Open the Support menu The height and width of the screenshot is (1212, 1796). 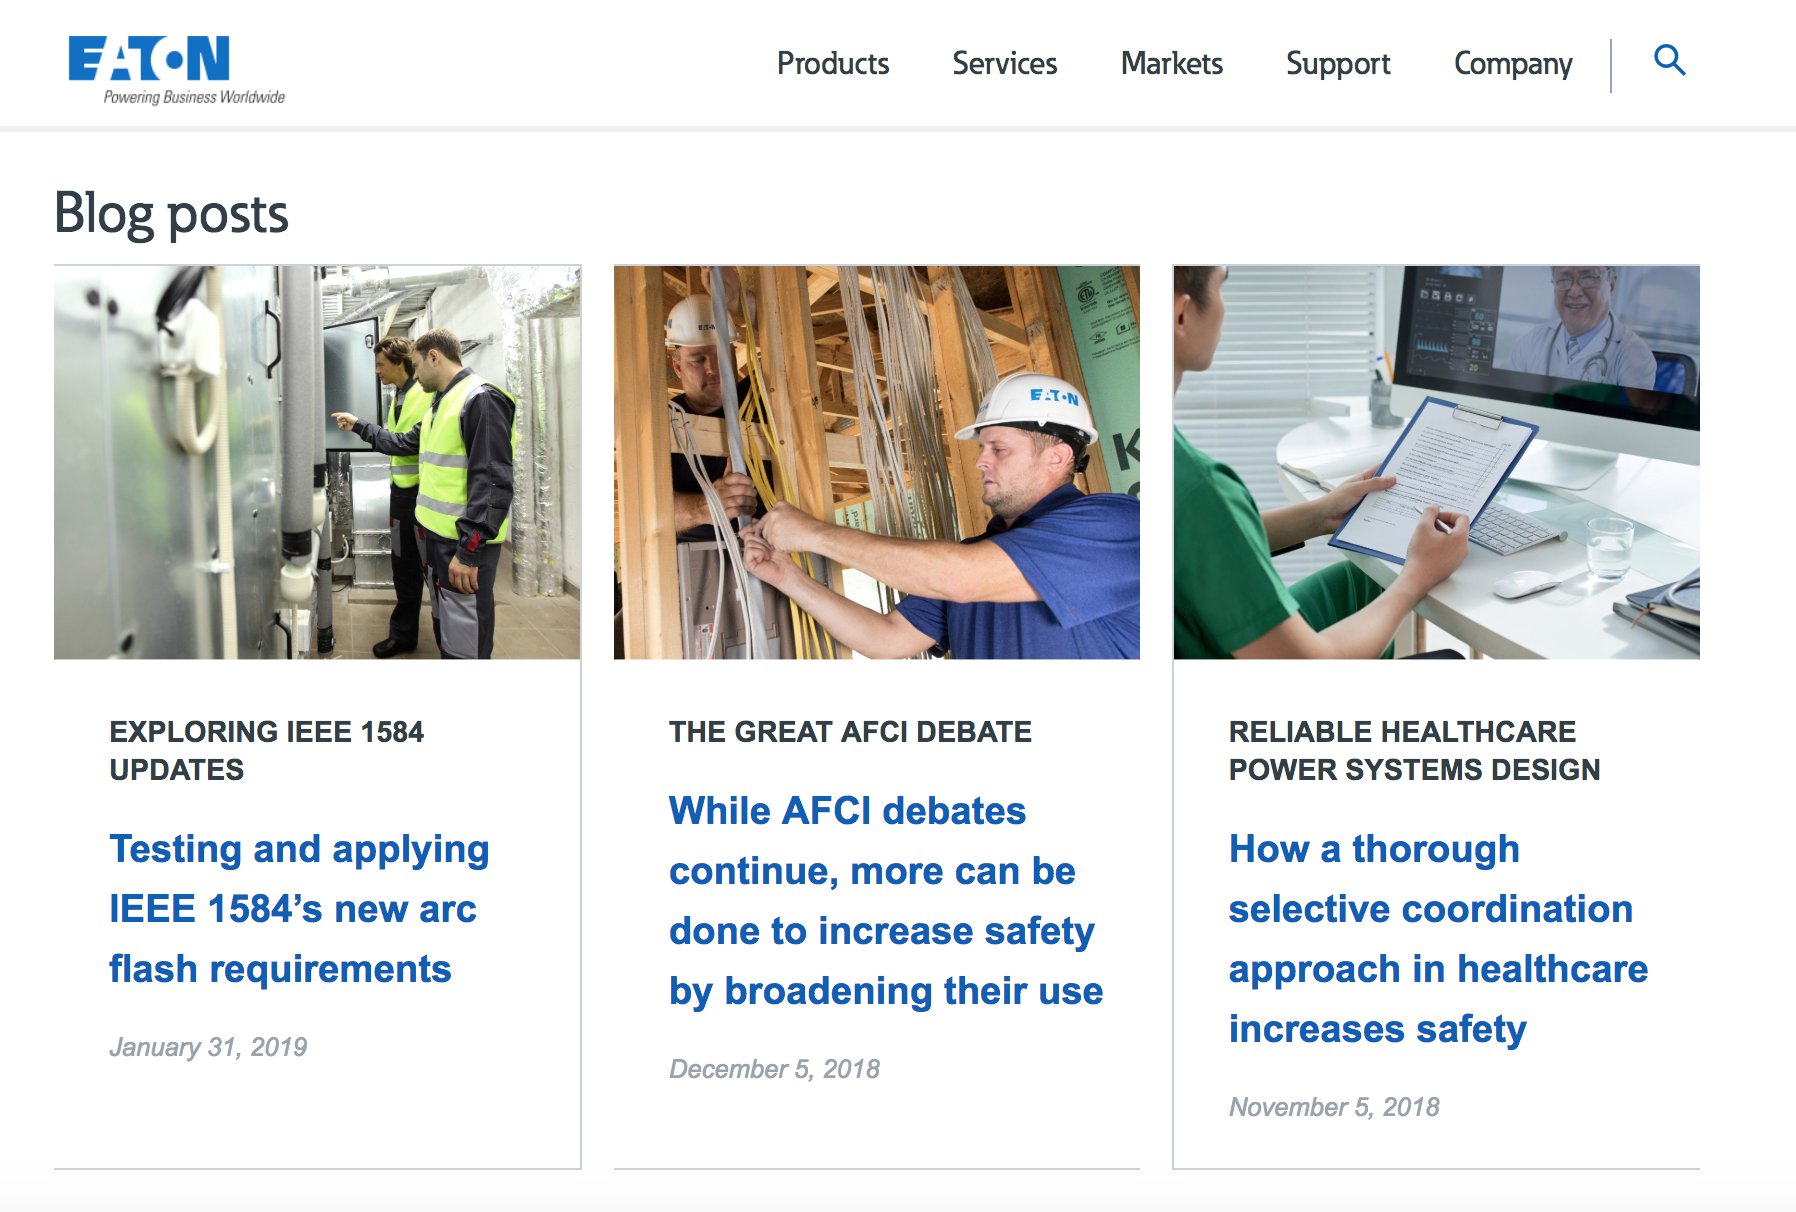pyautogui.click(x=1337, y=64)
